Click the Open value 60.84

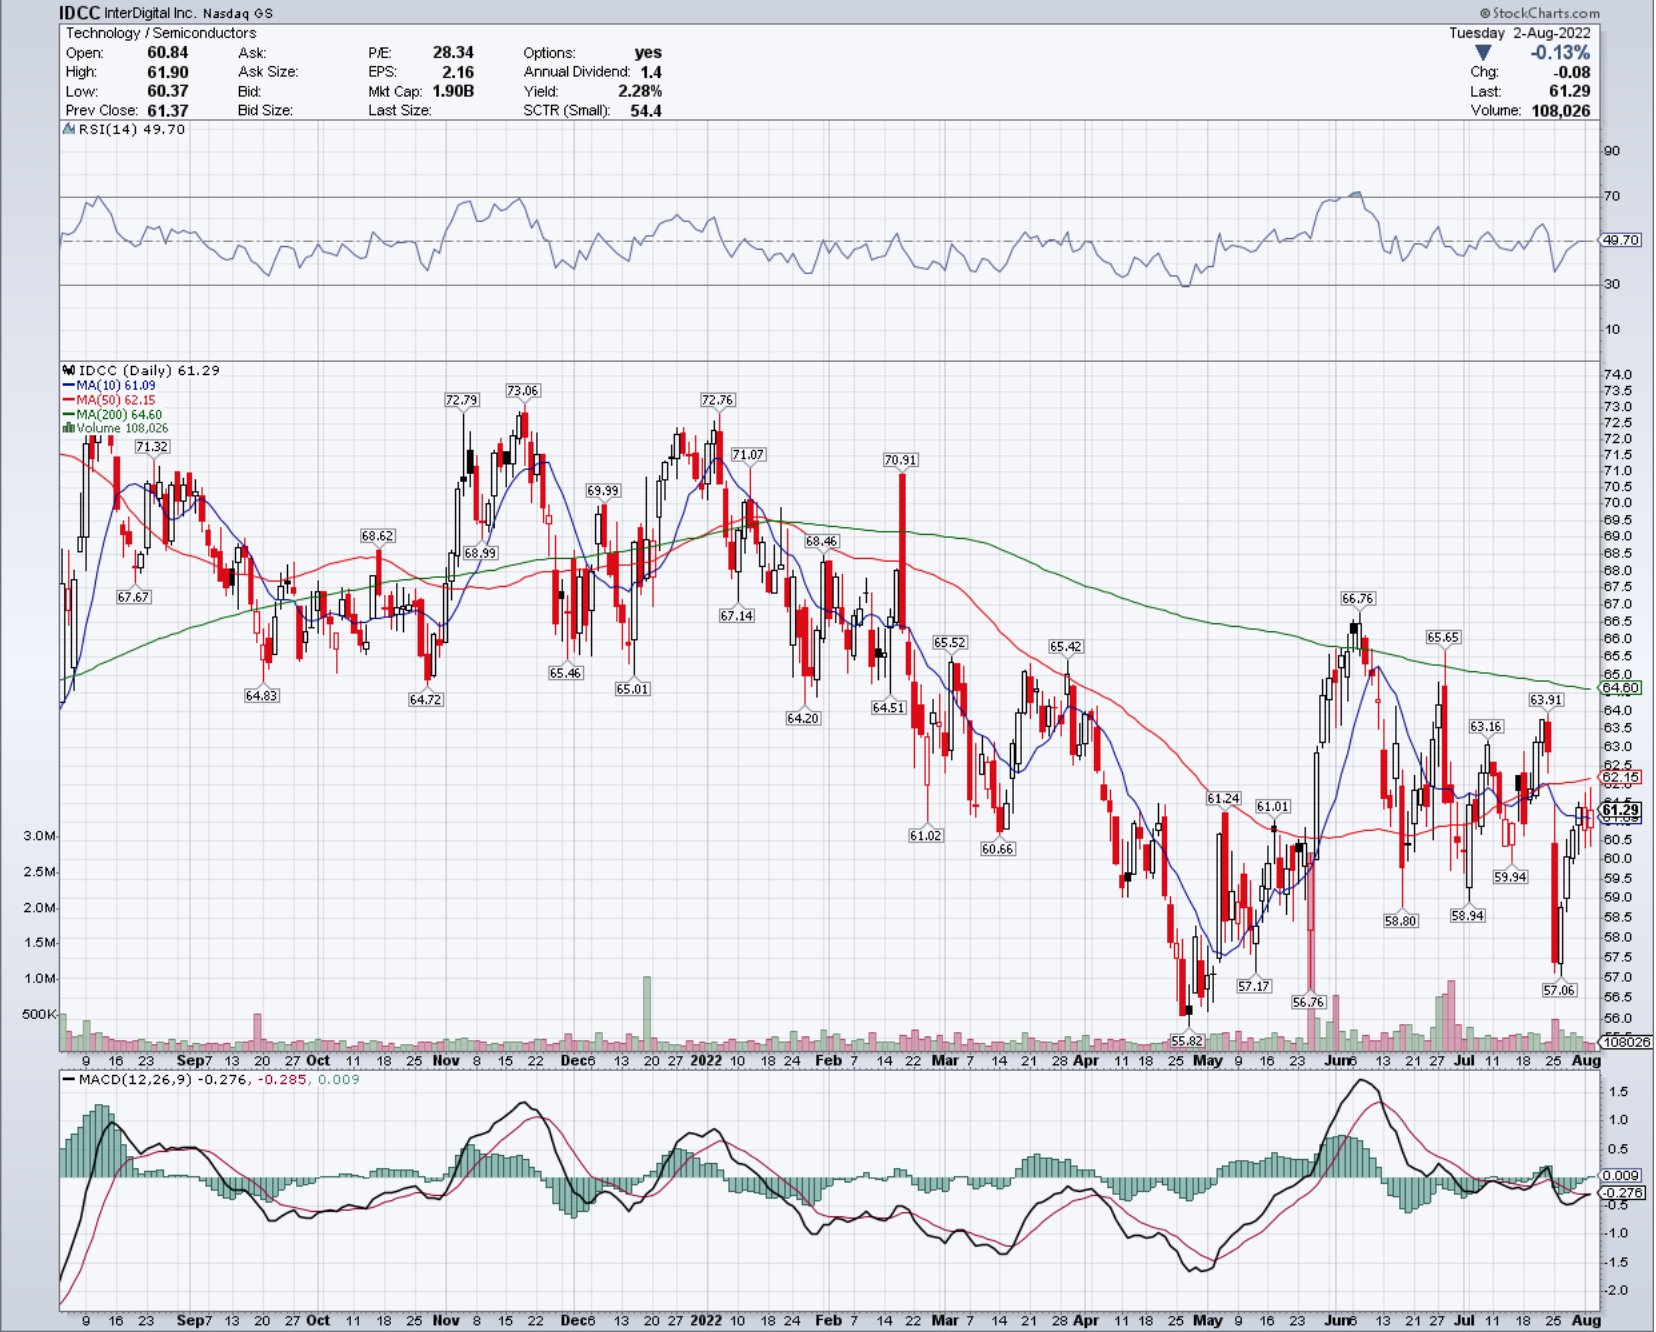[x=168, y=52]
